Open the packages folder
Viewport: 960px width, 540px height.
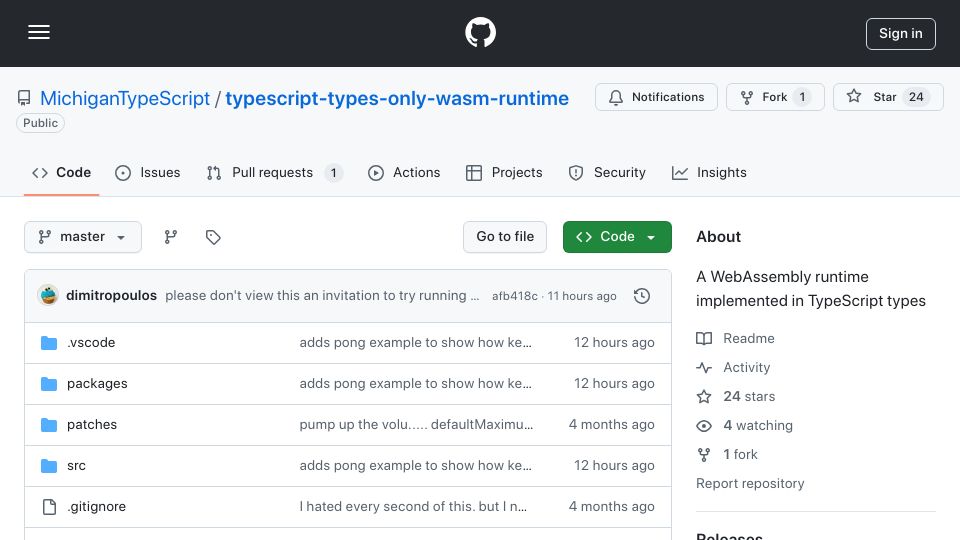coord(97,384)
